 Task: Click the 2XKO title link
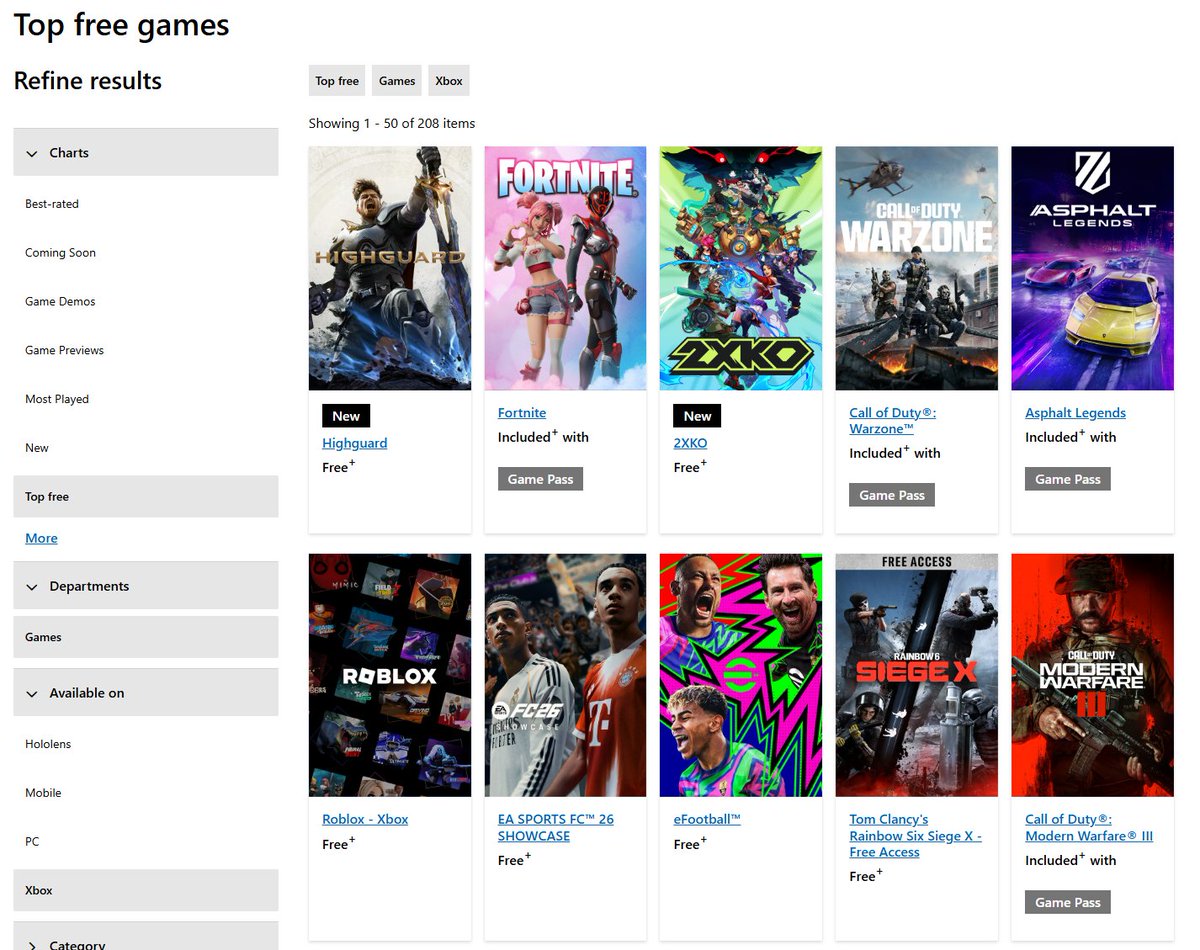point(690,443)
